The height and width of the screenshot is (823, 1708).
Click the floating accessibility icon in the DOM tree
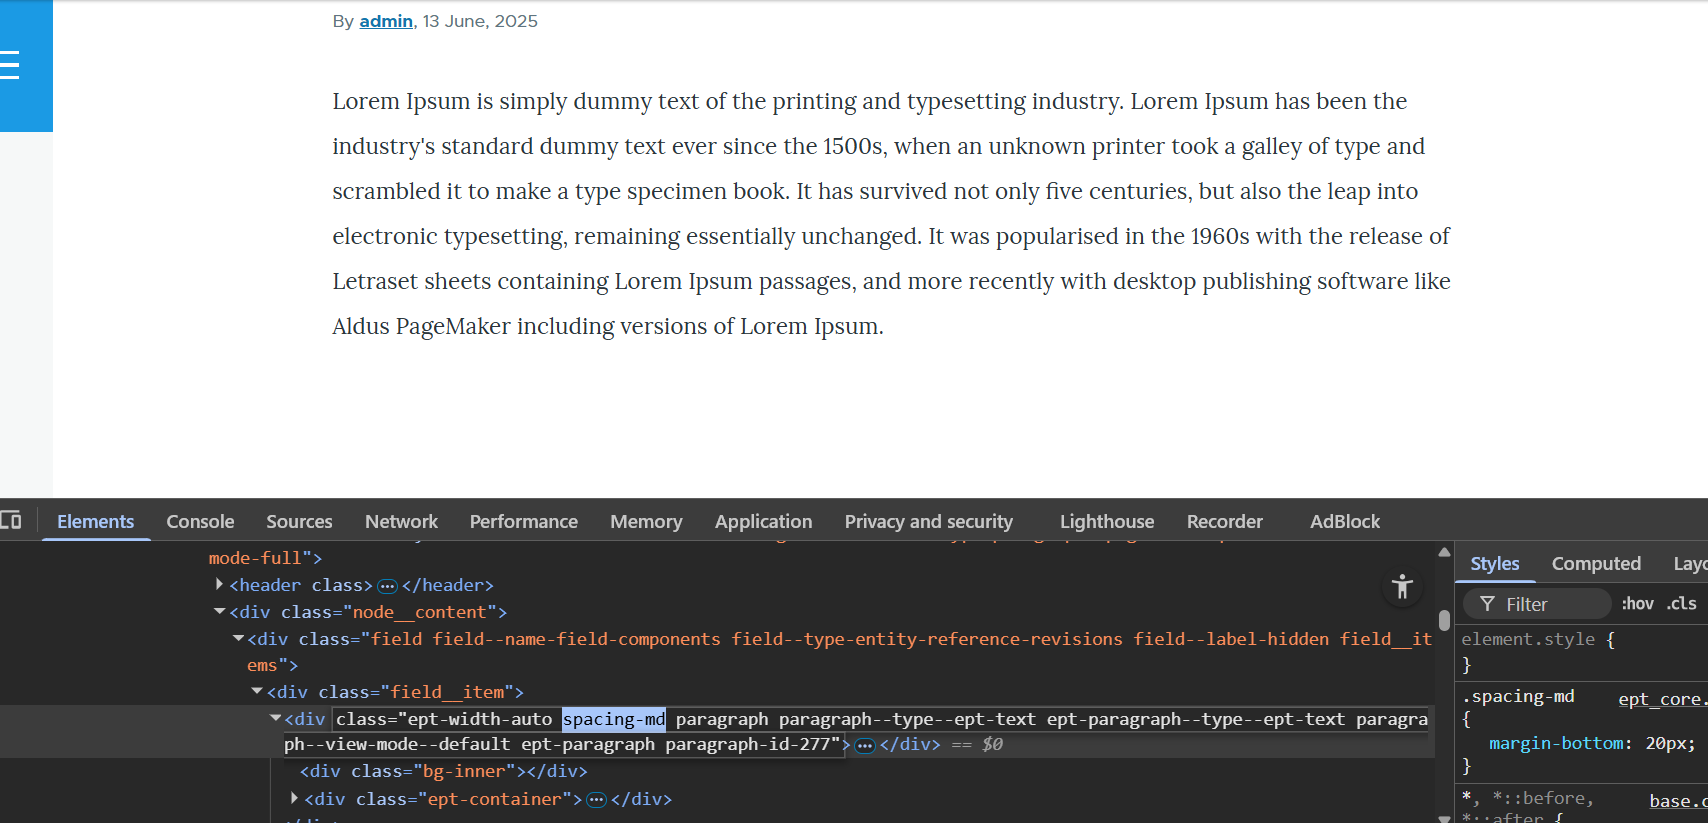[1402, 587]
